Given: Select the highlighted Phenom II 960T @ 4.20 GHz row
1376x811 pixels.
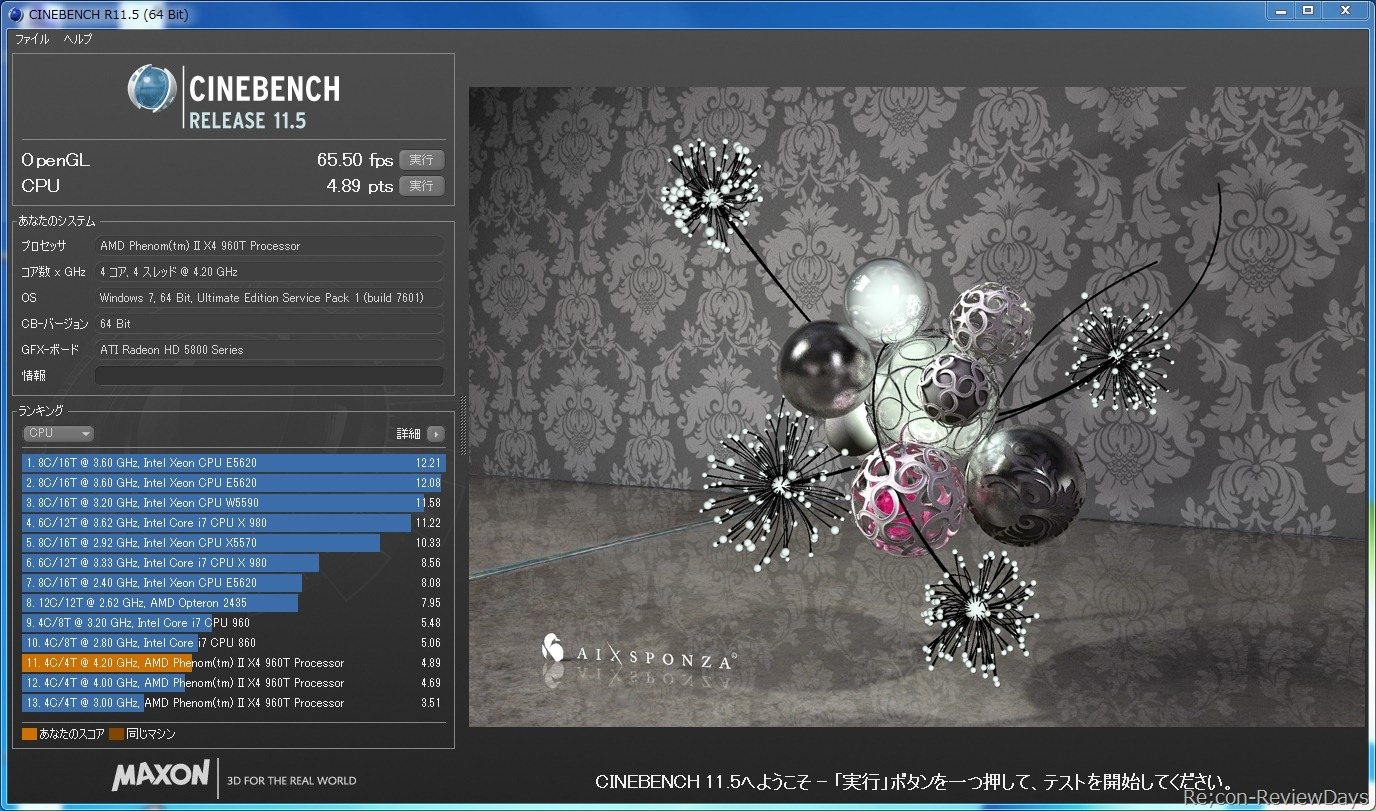Looking at the screenshot, I should (x=233, y=663).
